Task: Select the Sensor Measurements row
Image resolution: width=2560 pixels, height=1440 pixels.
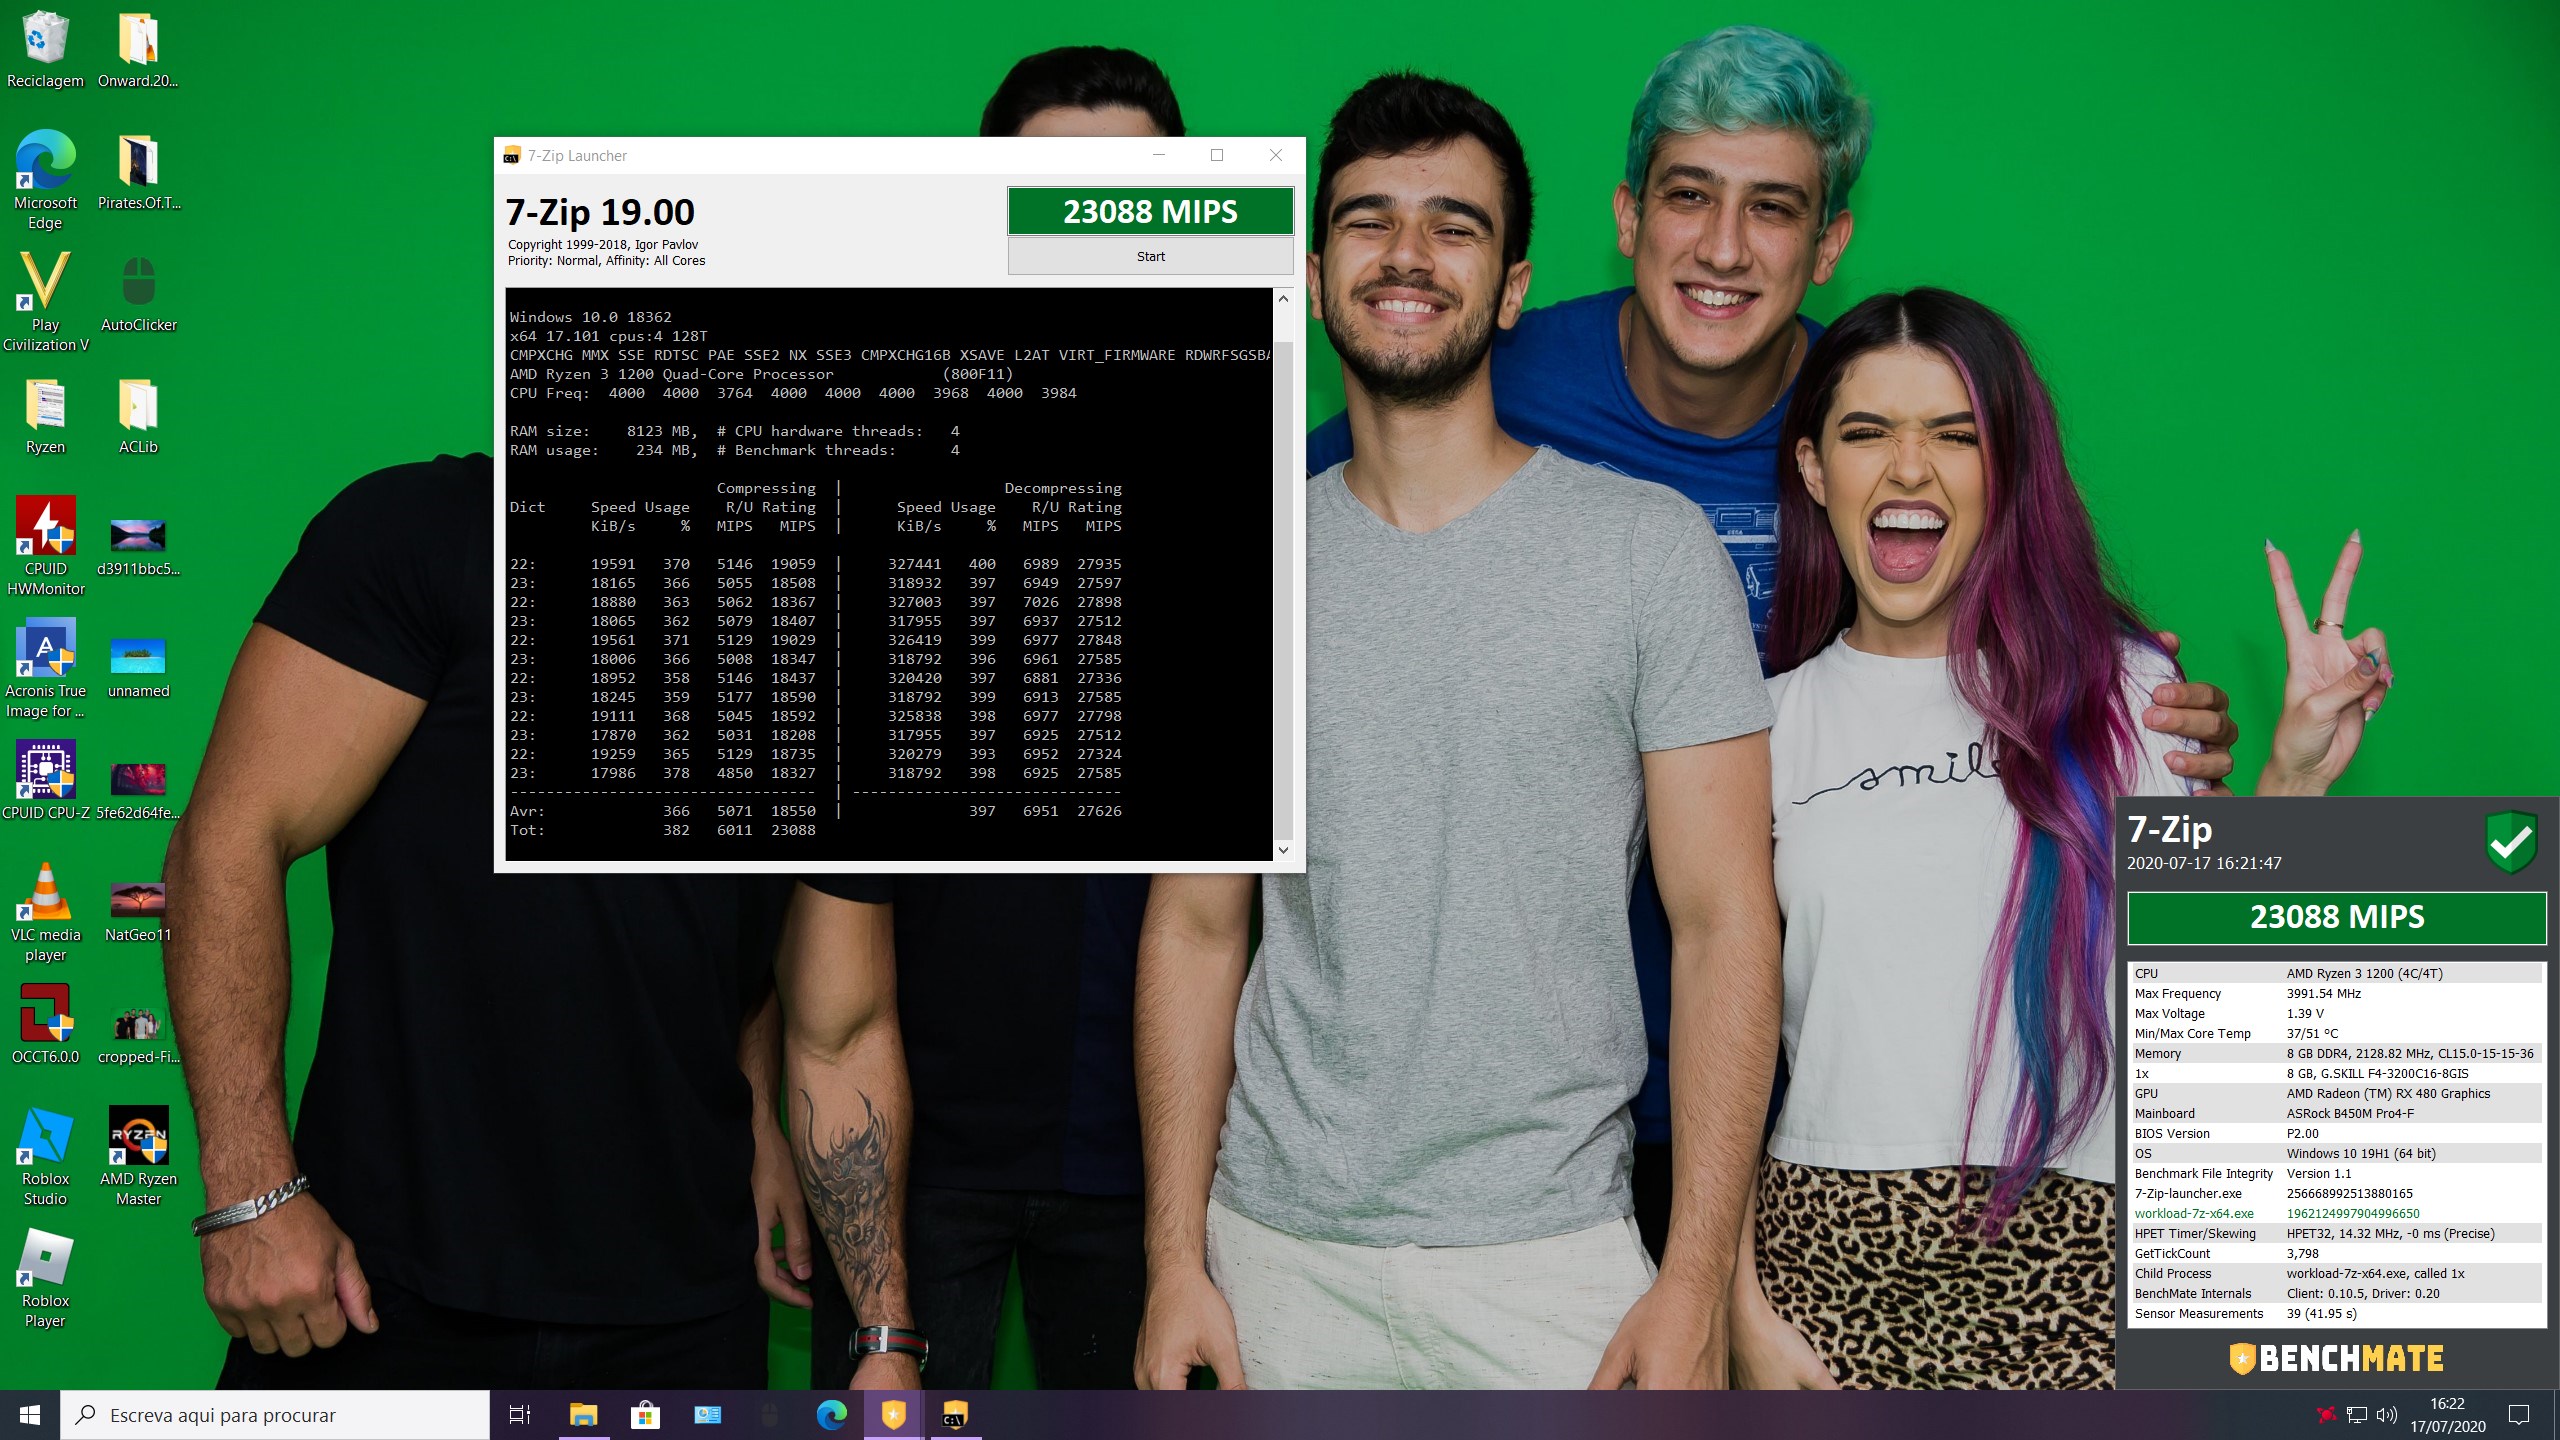Action: [x=2337, y=1313]
